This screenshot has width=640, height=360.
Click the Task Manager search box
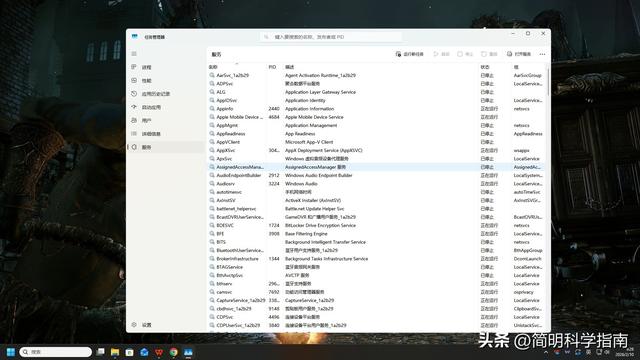331,37
